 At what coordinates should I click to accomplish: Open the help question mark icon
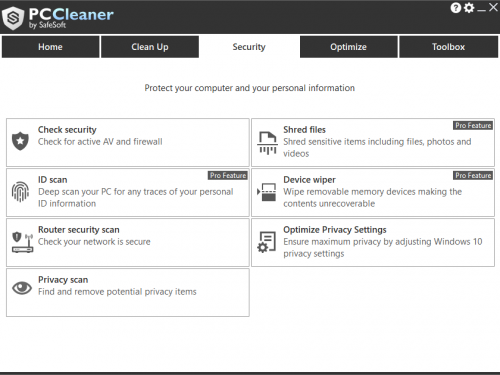pyautogui.click(x=455, y=8)
